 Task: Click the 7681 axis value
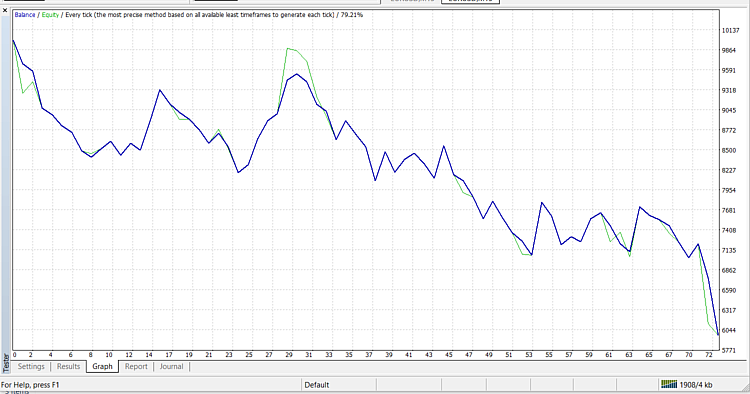pyautogui.click(x=729, y=210)
